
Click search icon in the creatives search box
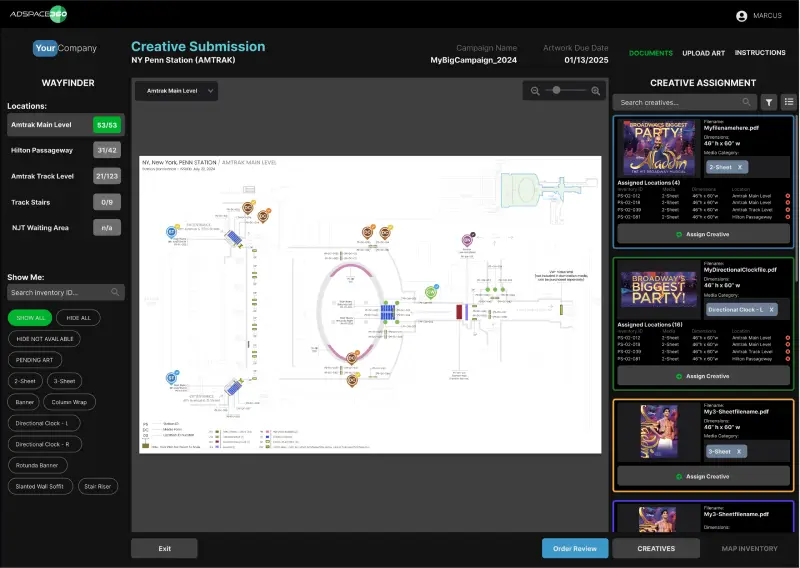746,102
